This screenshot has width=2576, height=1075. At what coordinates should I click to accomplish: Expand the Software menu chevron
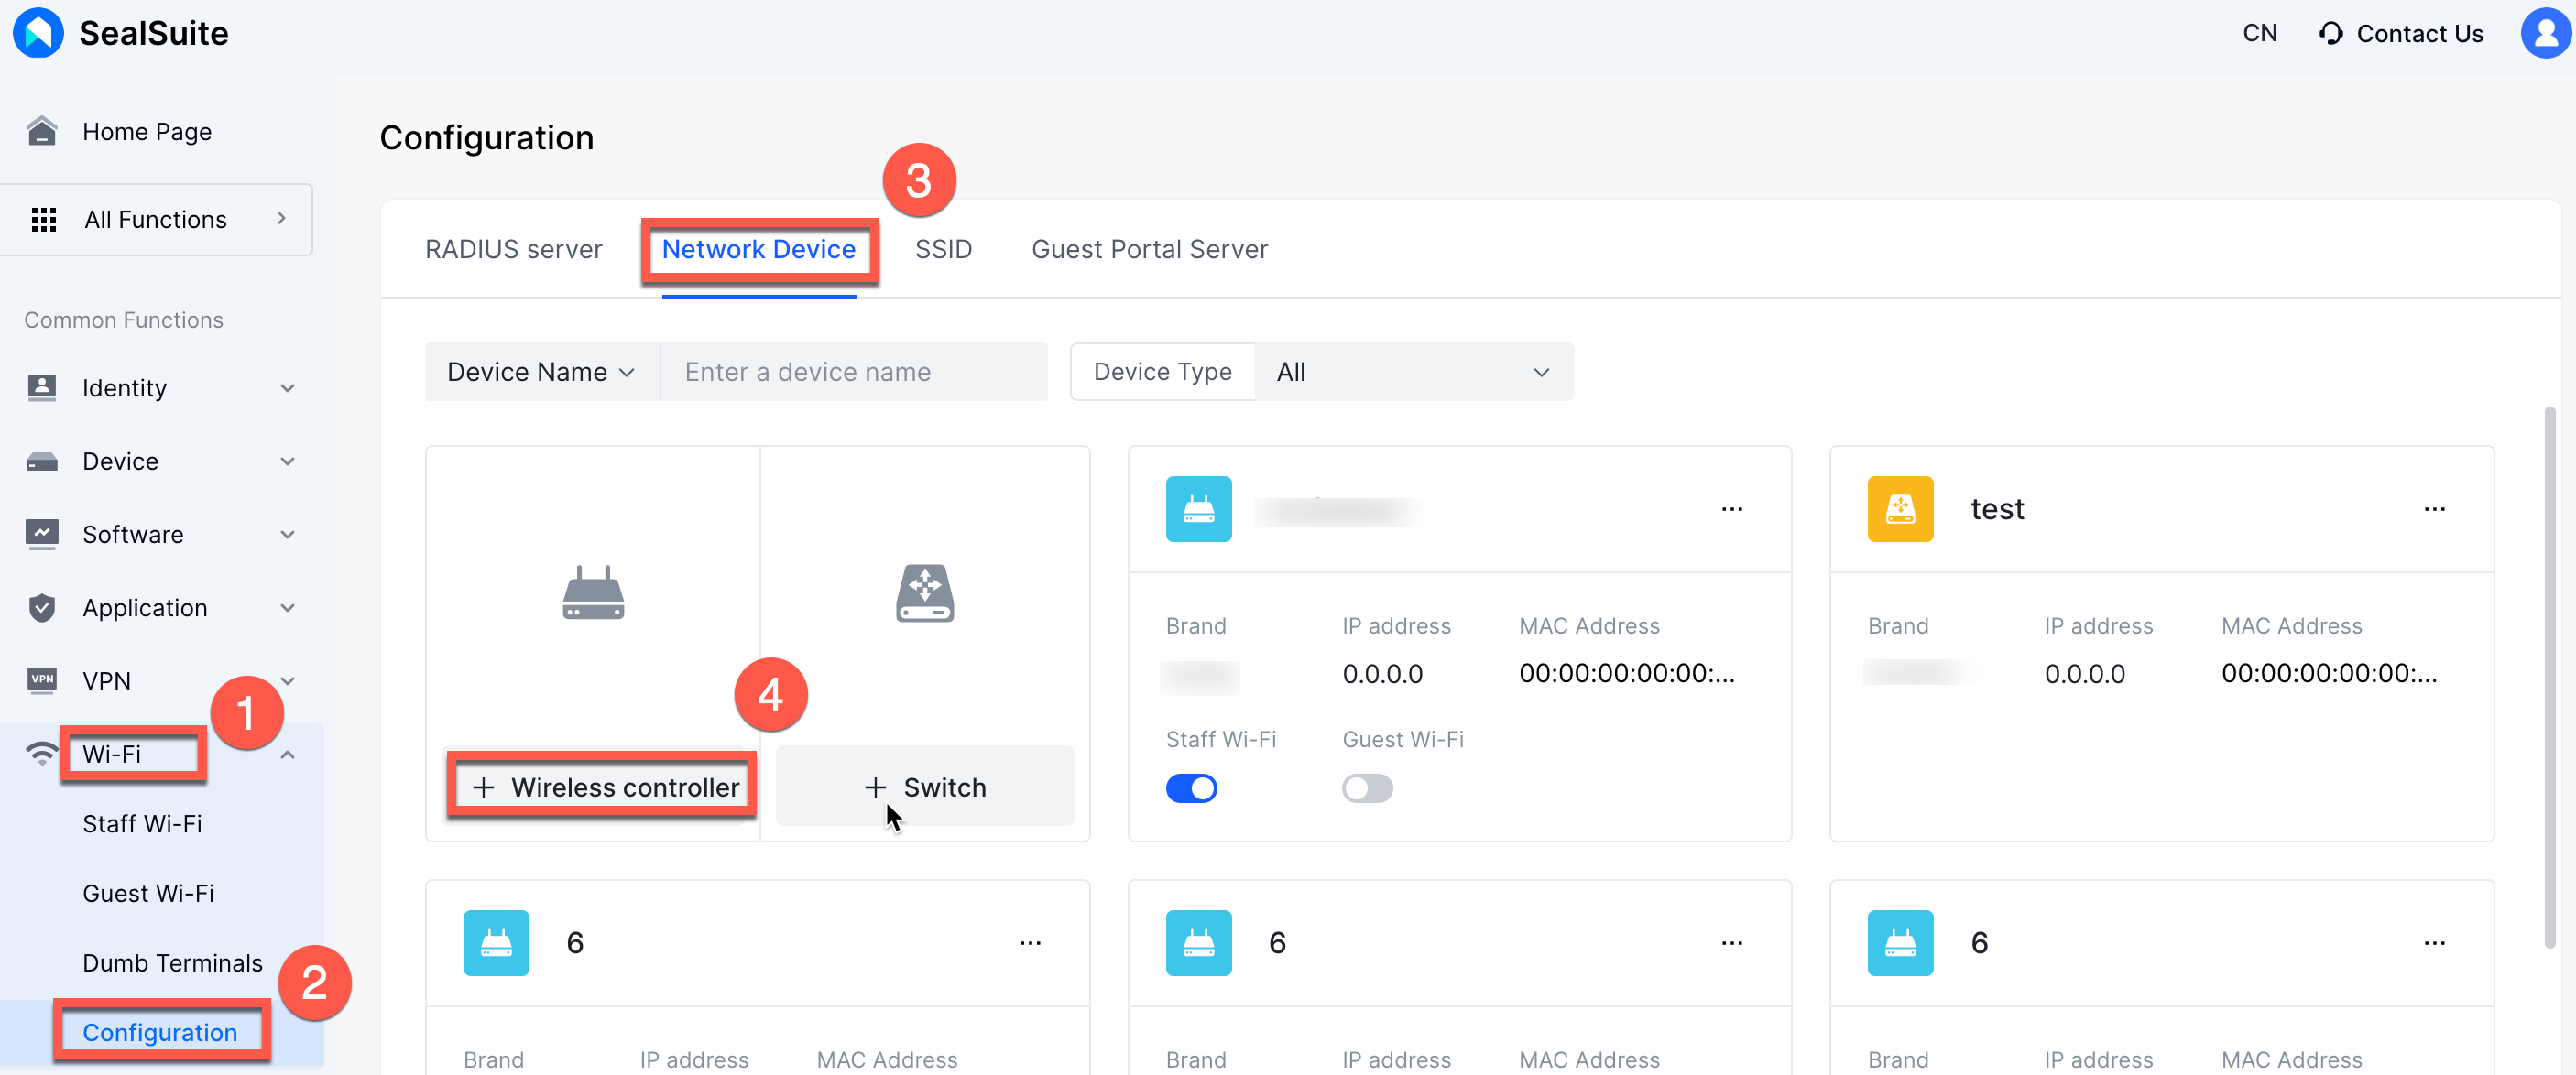click(x=288, y=534)
